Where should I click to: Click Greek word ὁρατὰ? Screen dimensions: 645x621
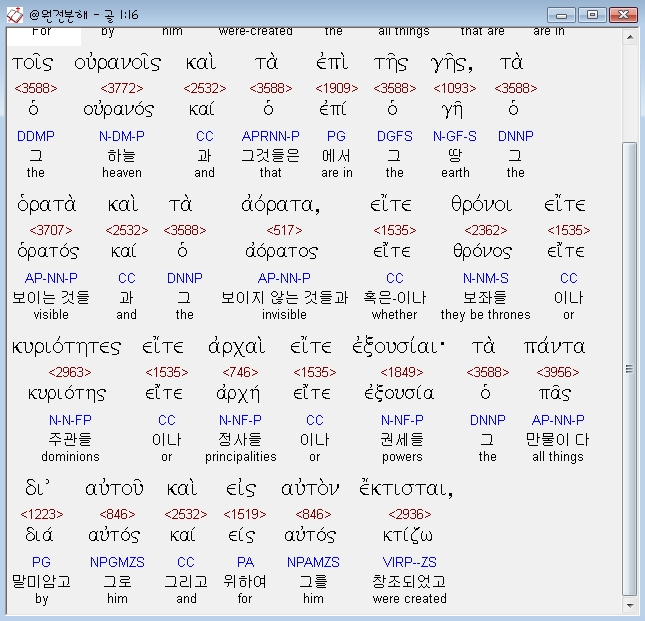click(46, 204)
